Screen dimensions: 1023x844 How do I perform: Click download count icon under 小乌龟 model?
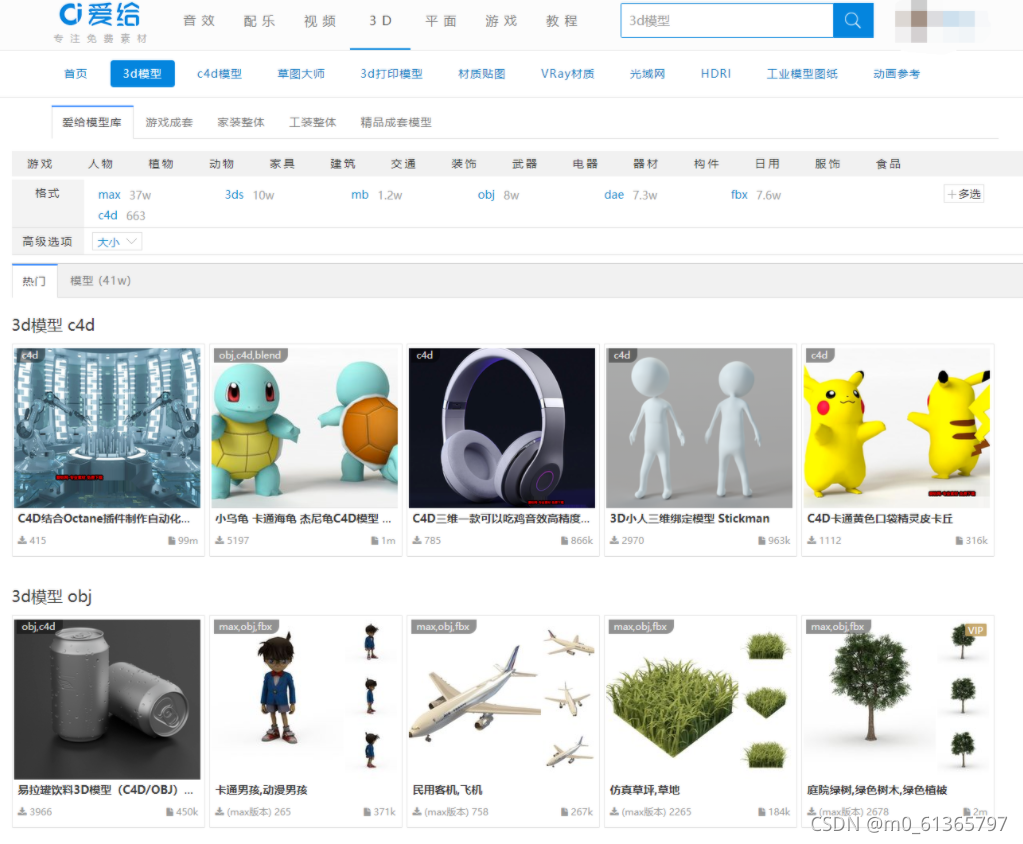(x=220, y=540)
